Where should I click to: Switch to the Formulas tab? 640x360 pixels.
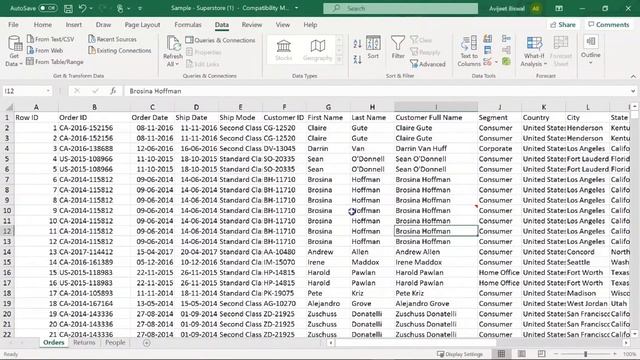[x=188, y=25]
